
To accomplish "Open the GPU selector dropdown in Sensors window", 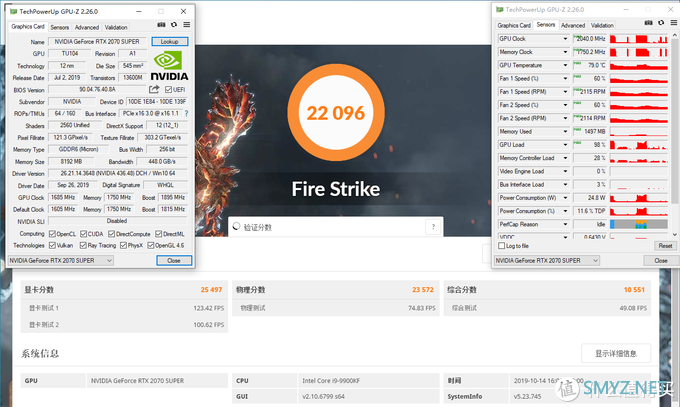I will pyautogui.click(x=547, y=260).
